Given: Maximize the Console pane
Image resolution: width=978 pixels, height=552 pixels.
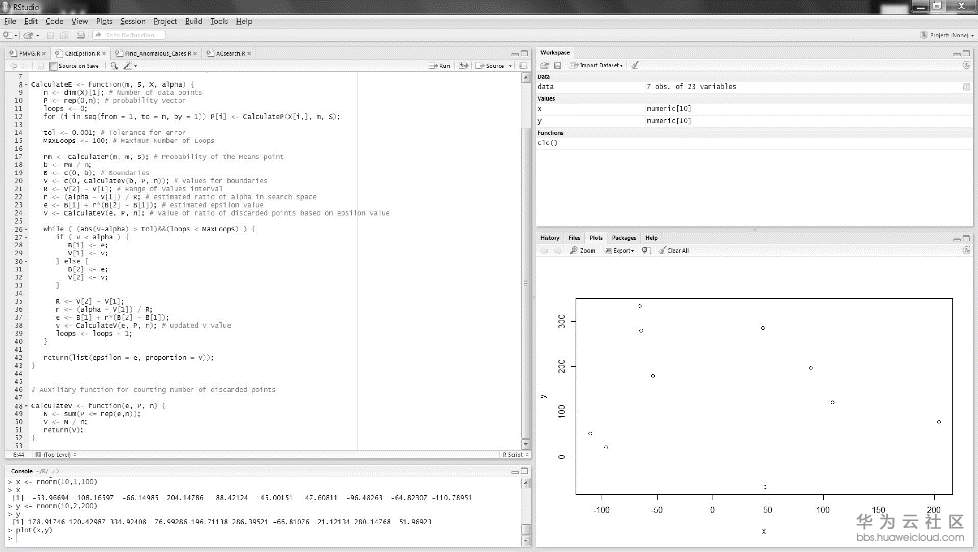Looking at the screenshot, I should [x=525, y=472].
